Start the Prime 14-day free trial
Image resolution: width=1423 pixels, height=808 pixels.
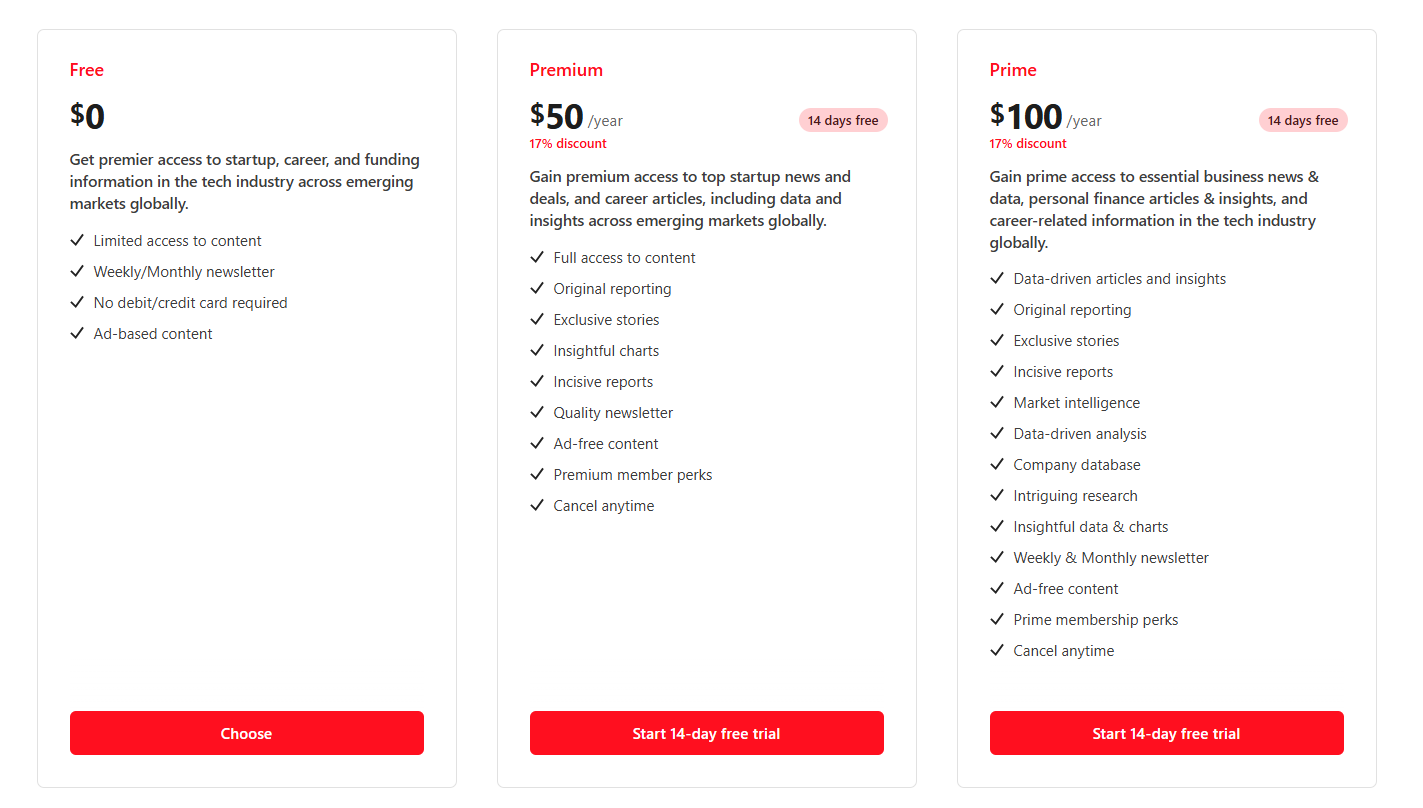[x=1166, y=733]
